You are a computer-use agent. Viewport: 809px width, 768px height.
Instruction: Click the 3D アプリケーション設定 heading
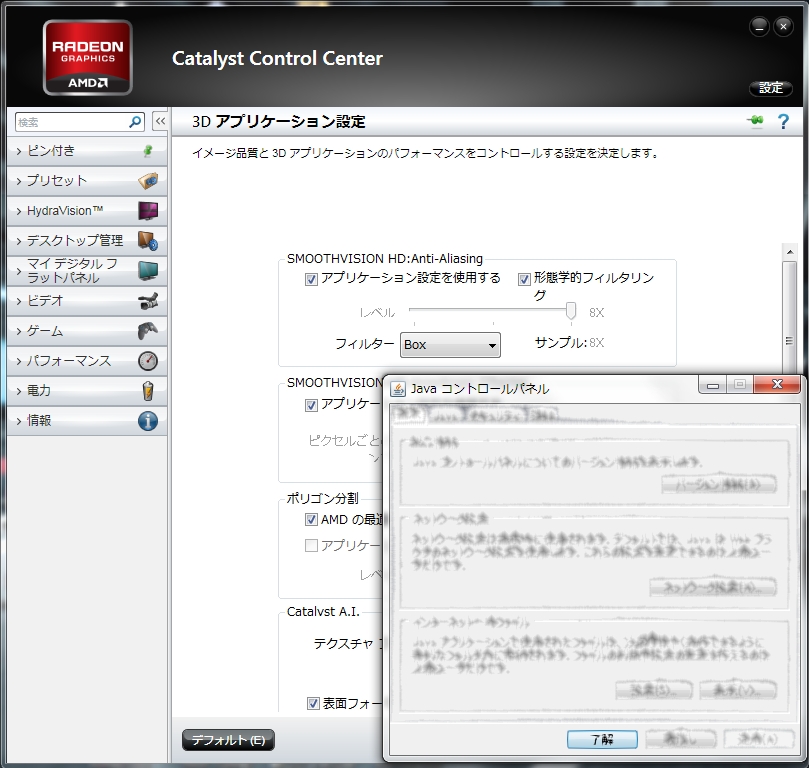click(x=279, y=122)
